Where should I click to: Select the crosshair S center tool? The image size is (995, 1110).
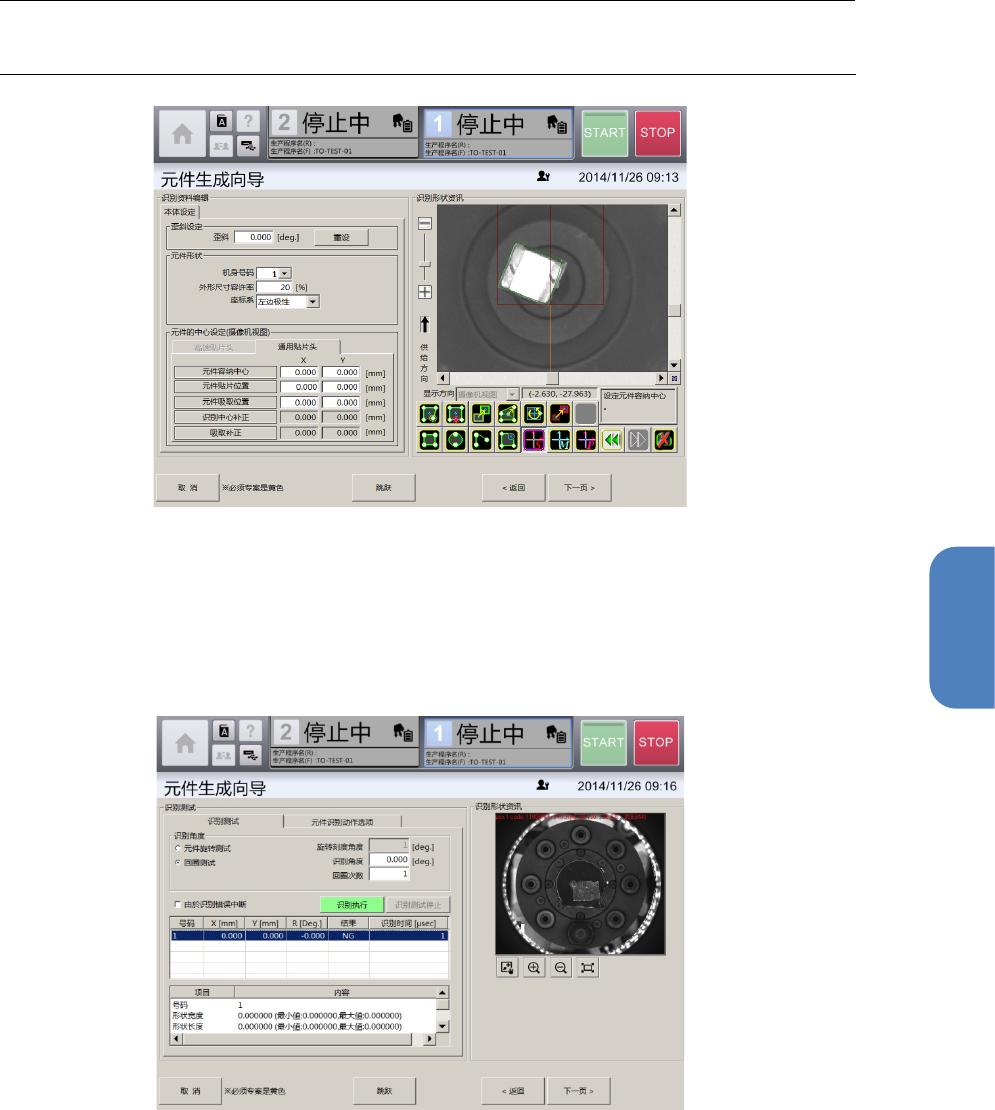[534, 440]
